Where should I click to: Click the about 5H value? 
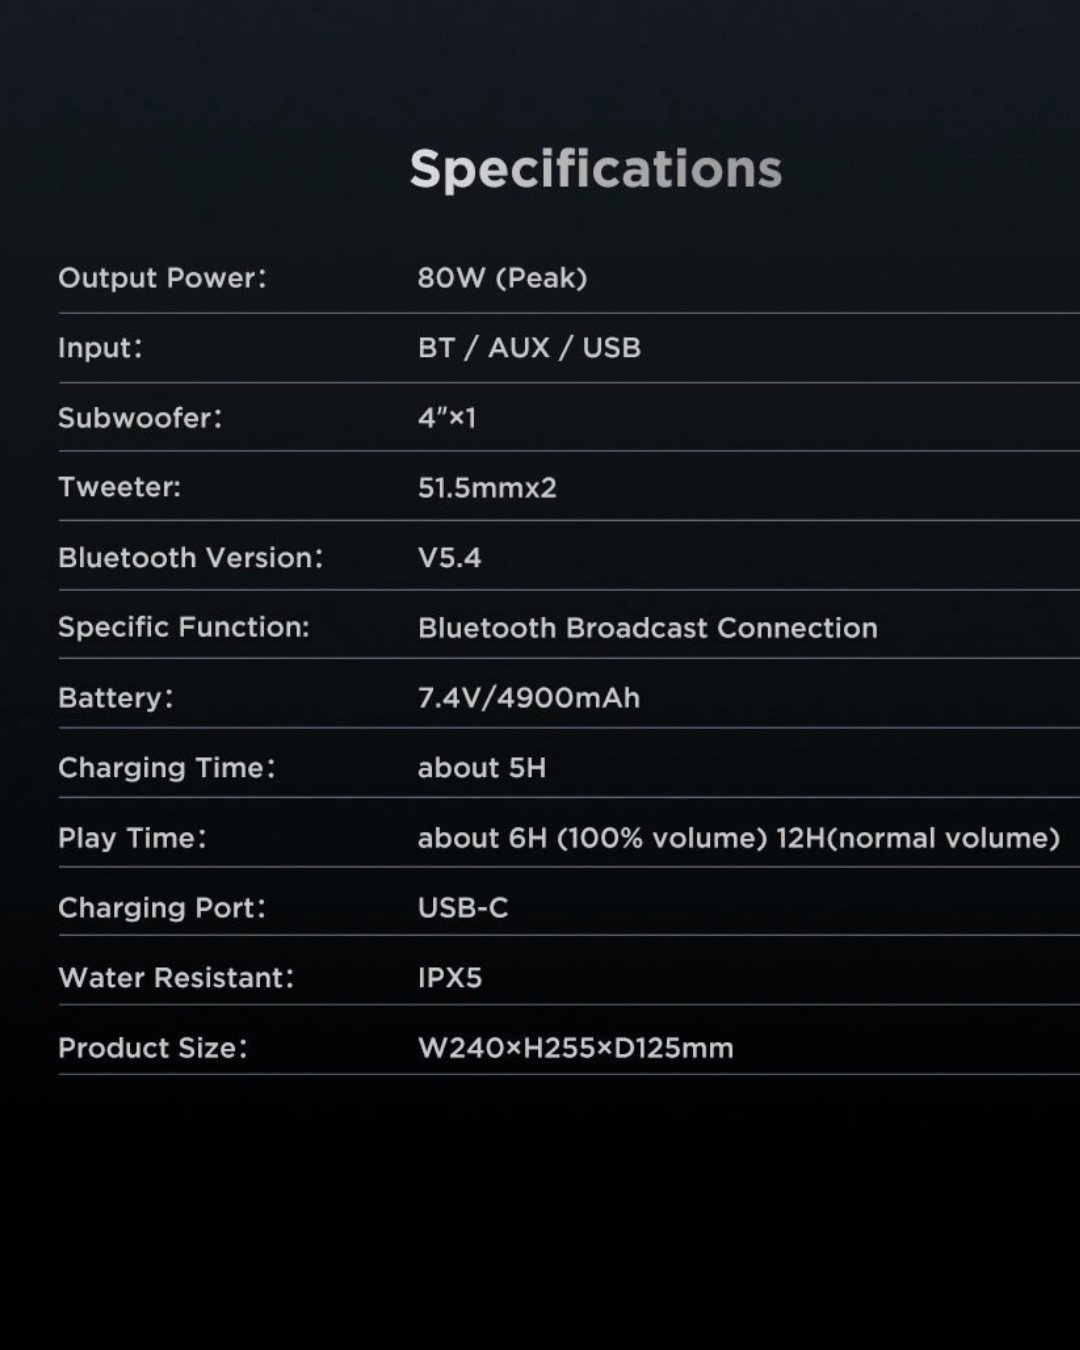[x=482, y=768]
